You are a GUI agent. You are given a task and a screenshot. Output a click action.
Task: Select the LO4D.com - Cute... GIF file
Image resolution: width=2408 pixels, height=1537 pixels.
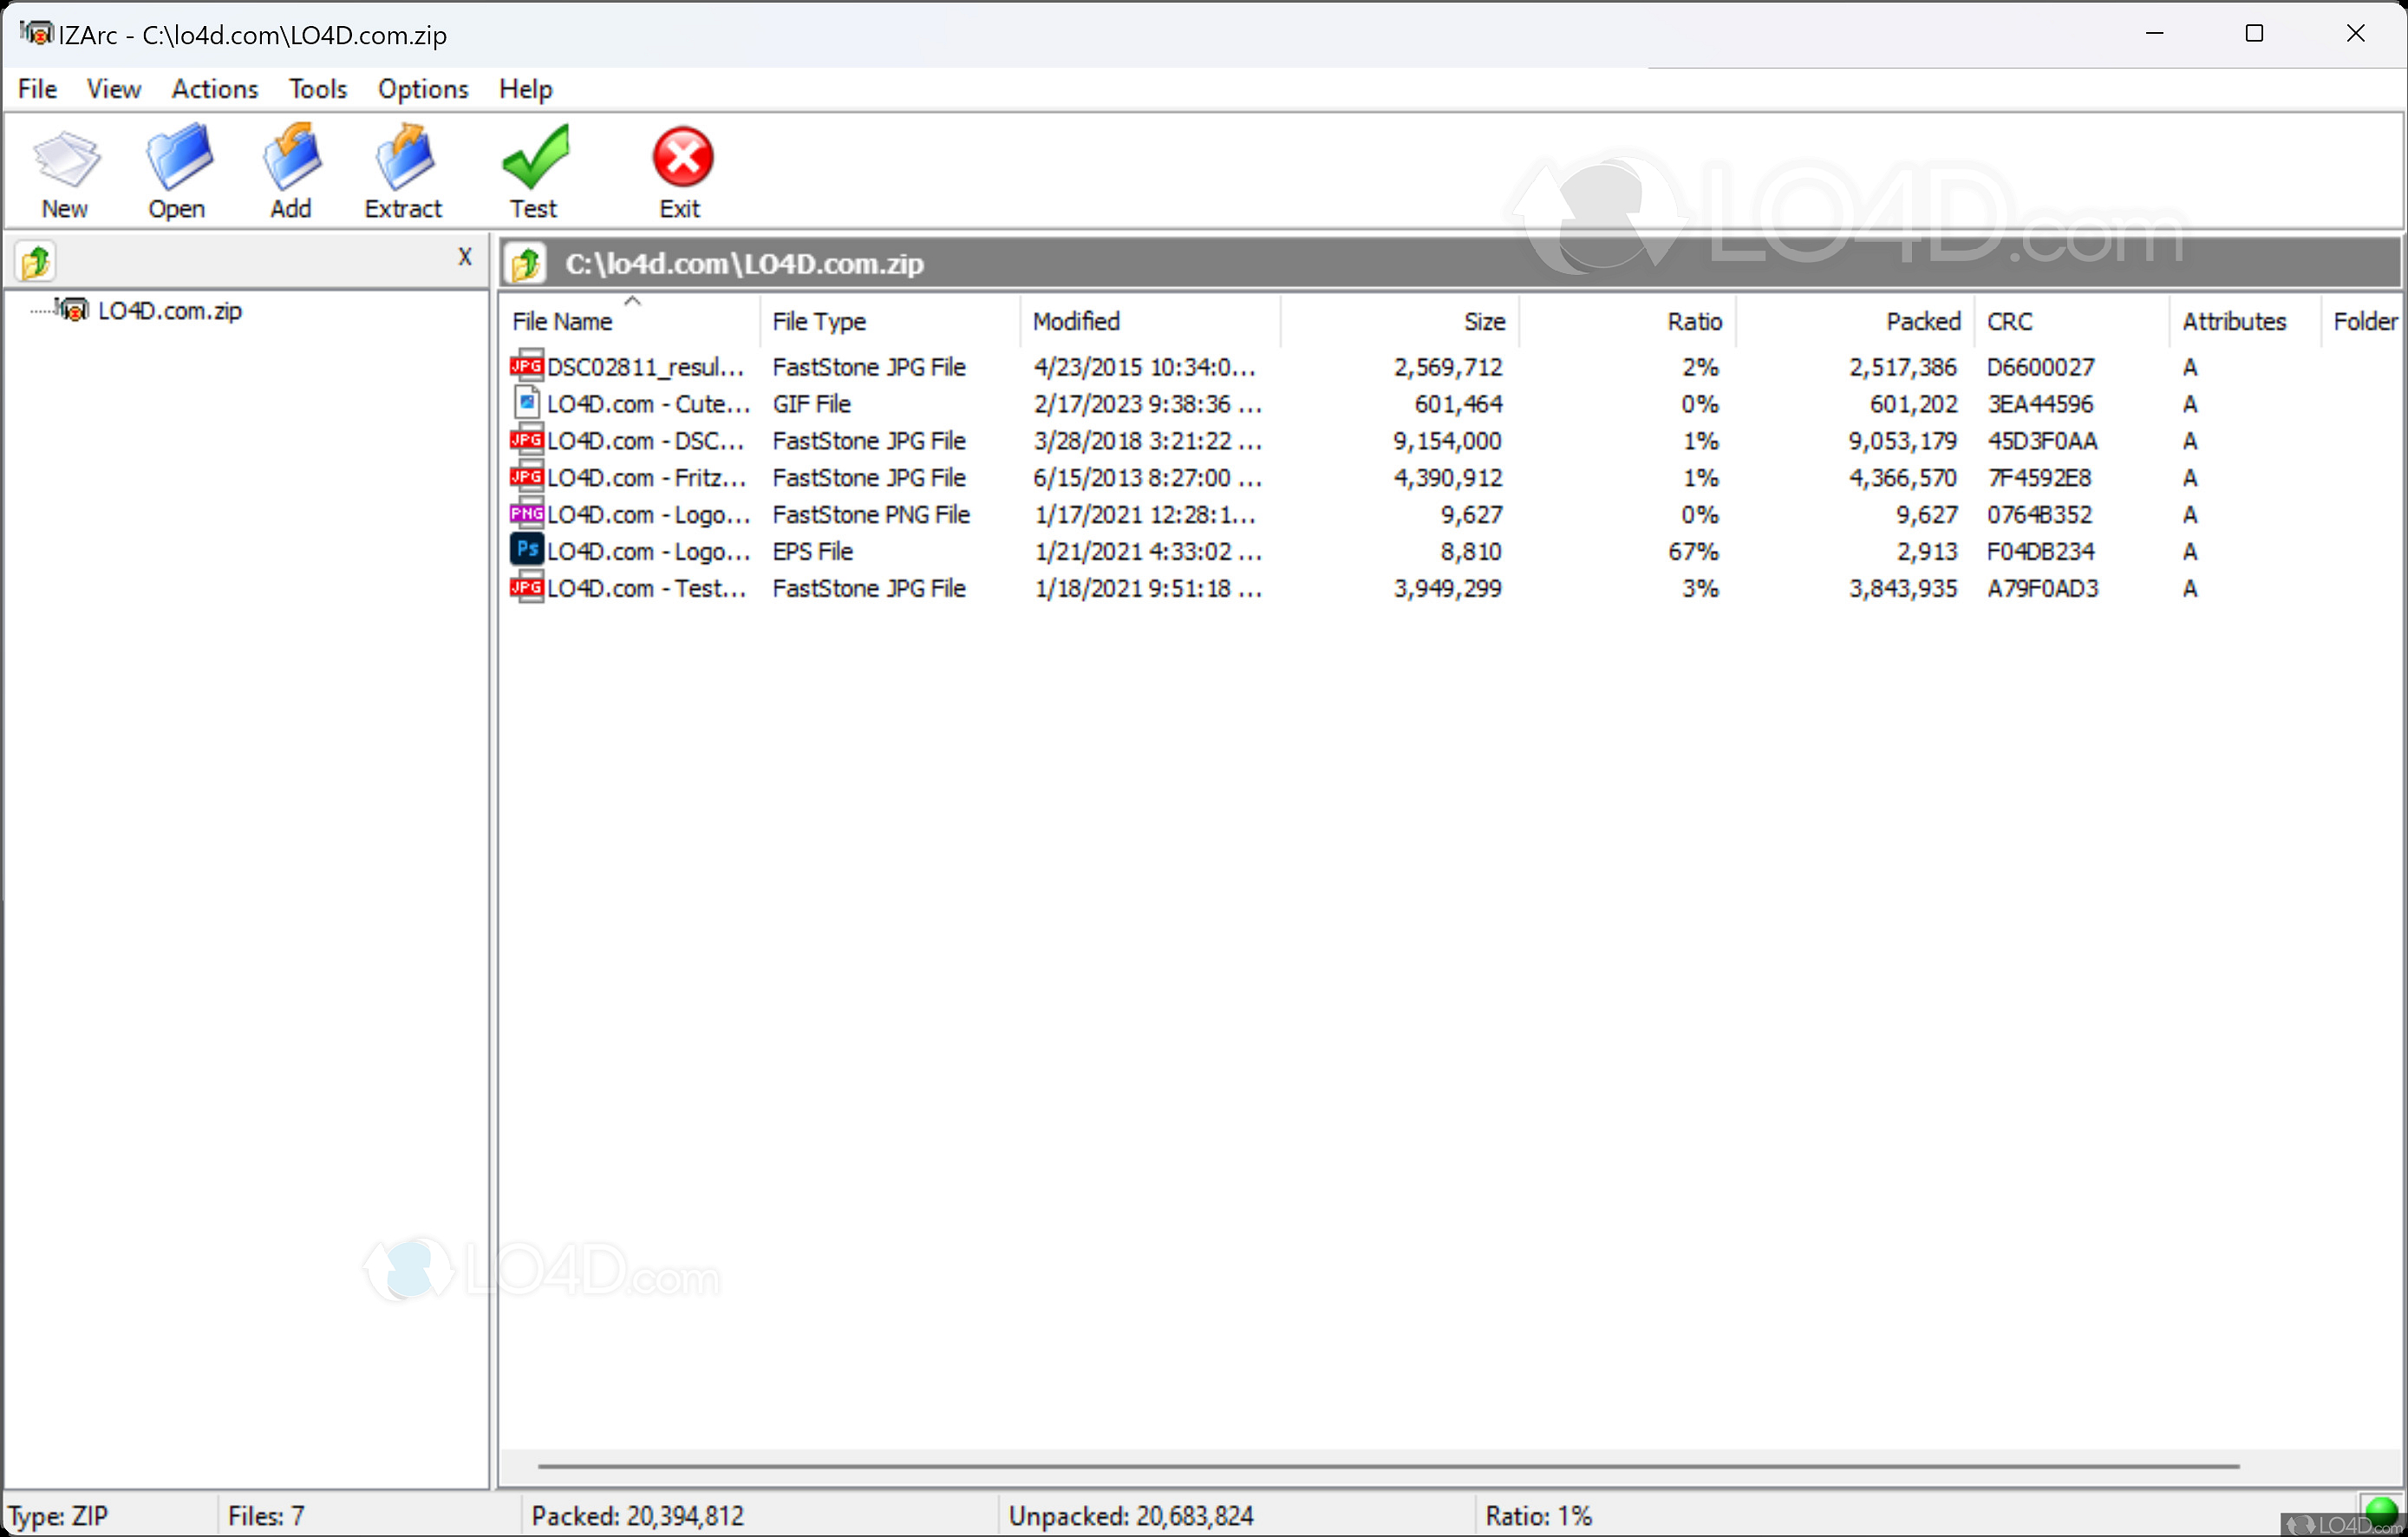648,405
